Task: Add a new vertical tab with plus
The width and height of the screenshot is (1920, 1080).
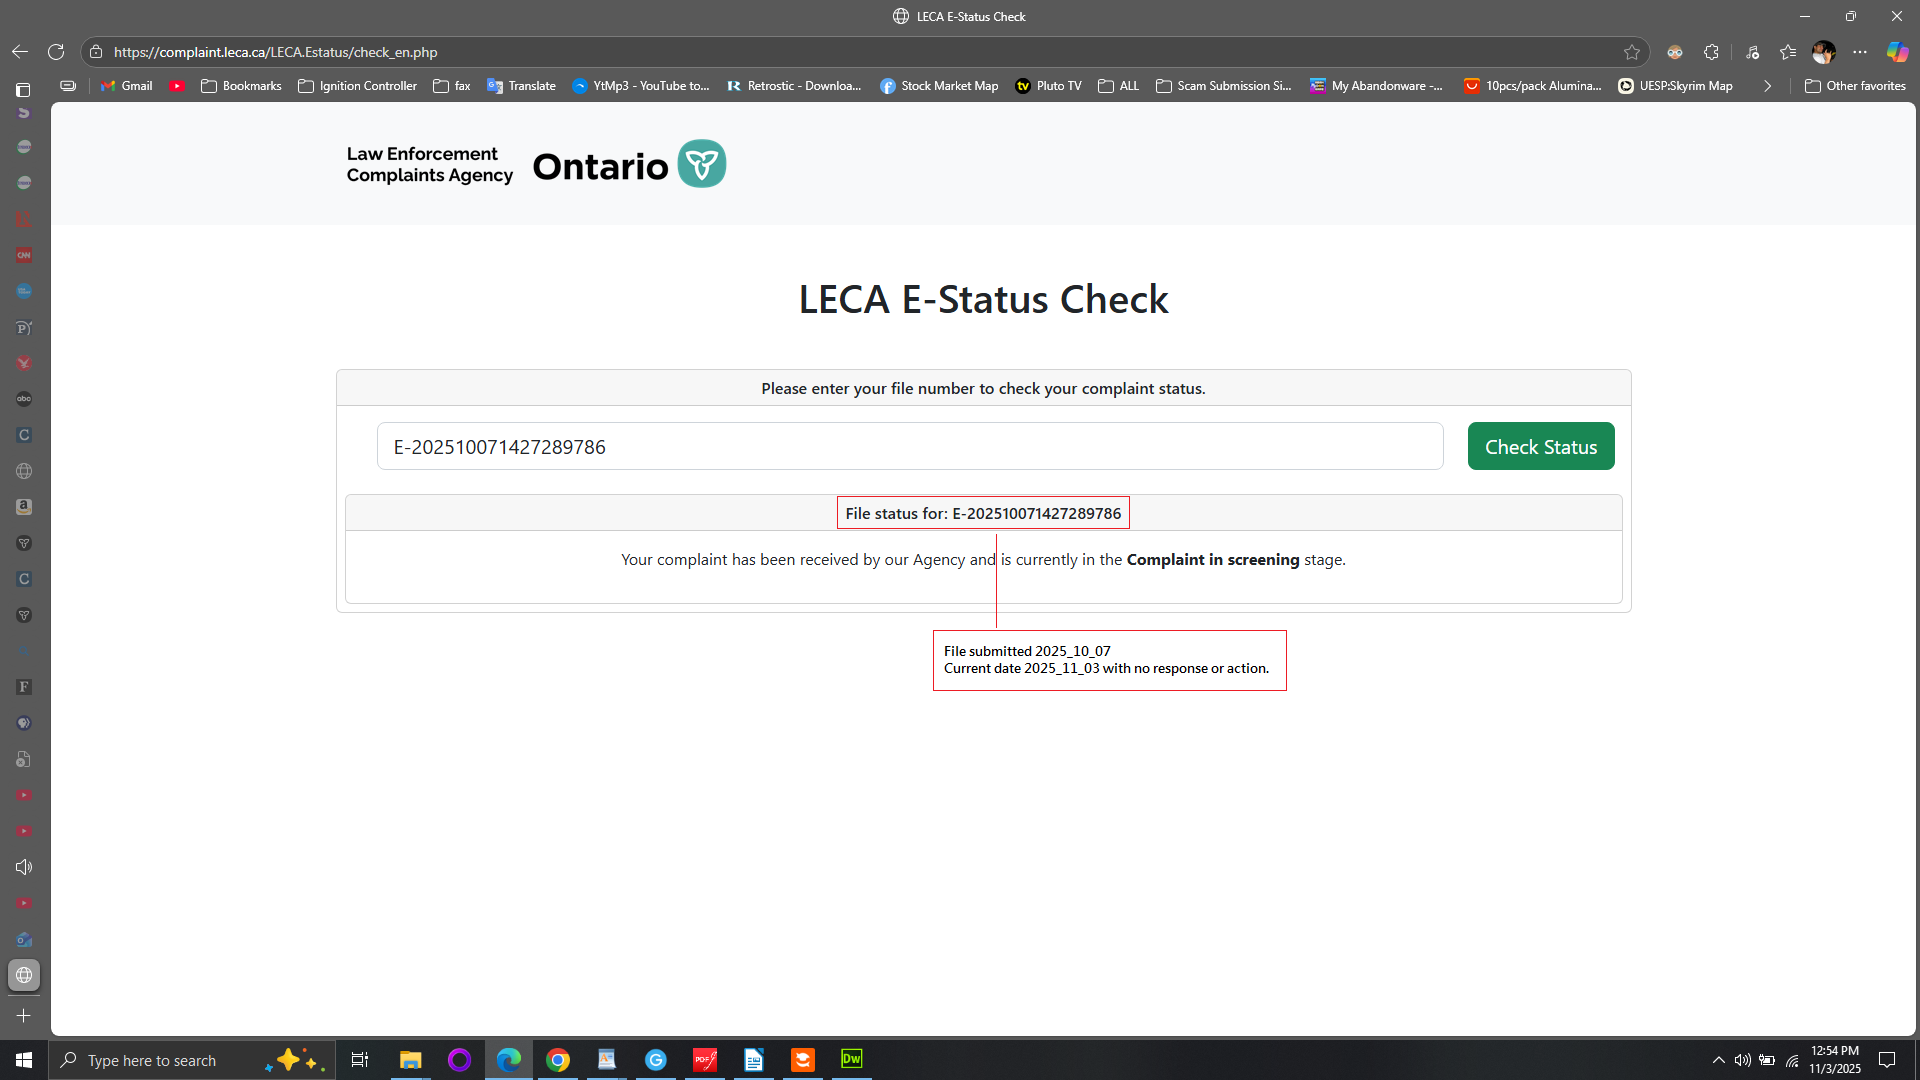Action: click(x=24, y=1015)
